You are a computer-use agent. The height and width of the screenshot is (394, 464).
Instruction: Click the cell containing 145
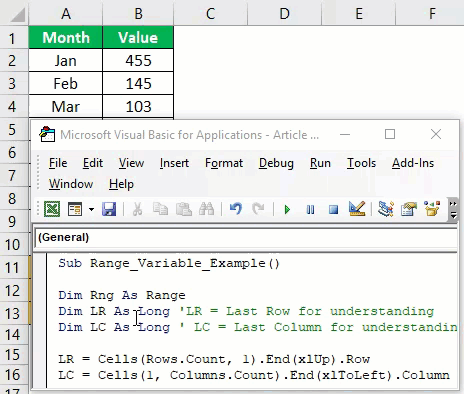click(138, 84)
